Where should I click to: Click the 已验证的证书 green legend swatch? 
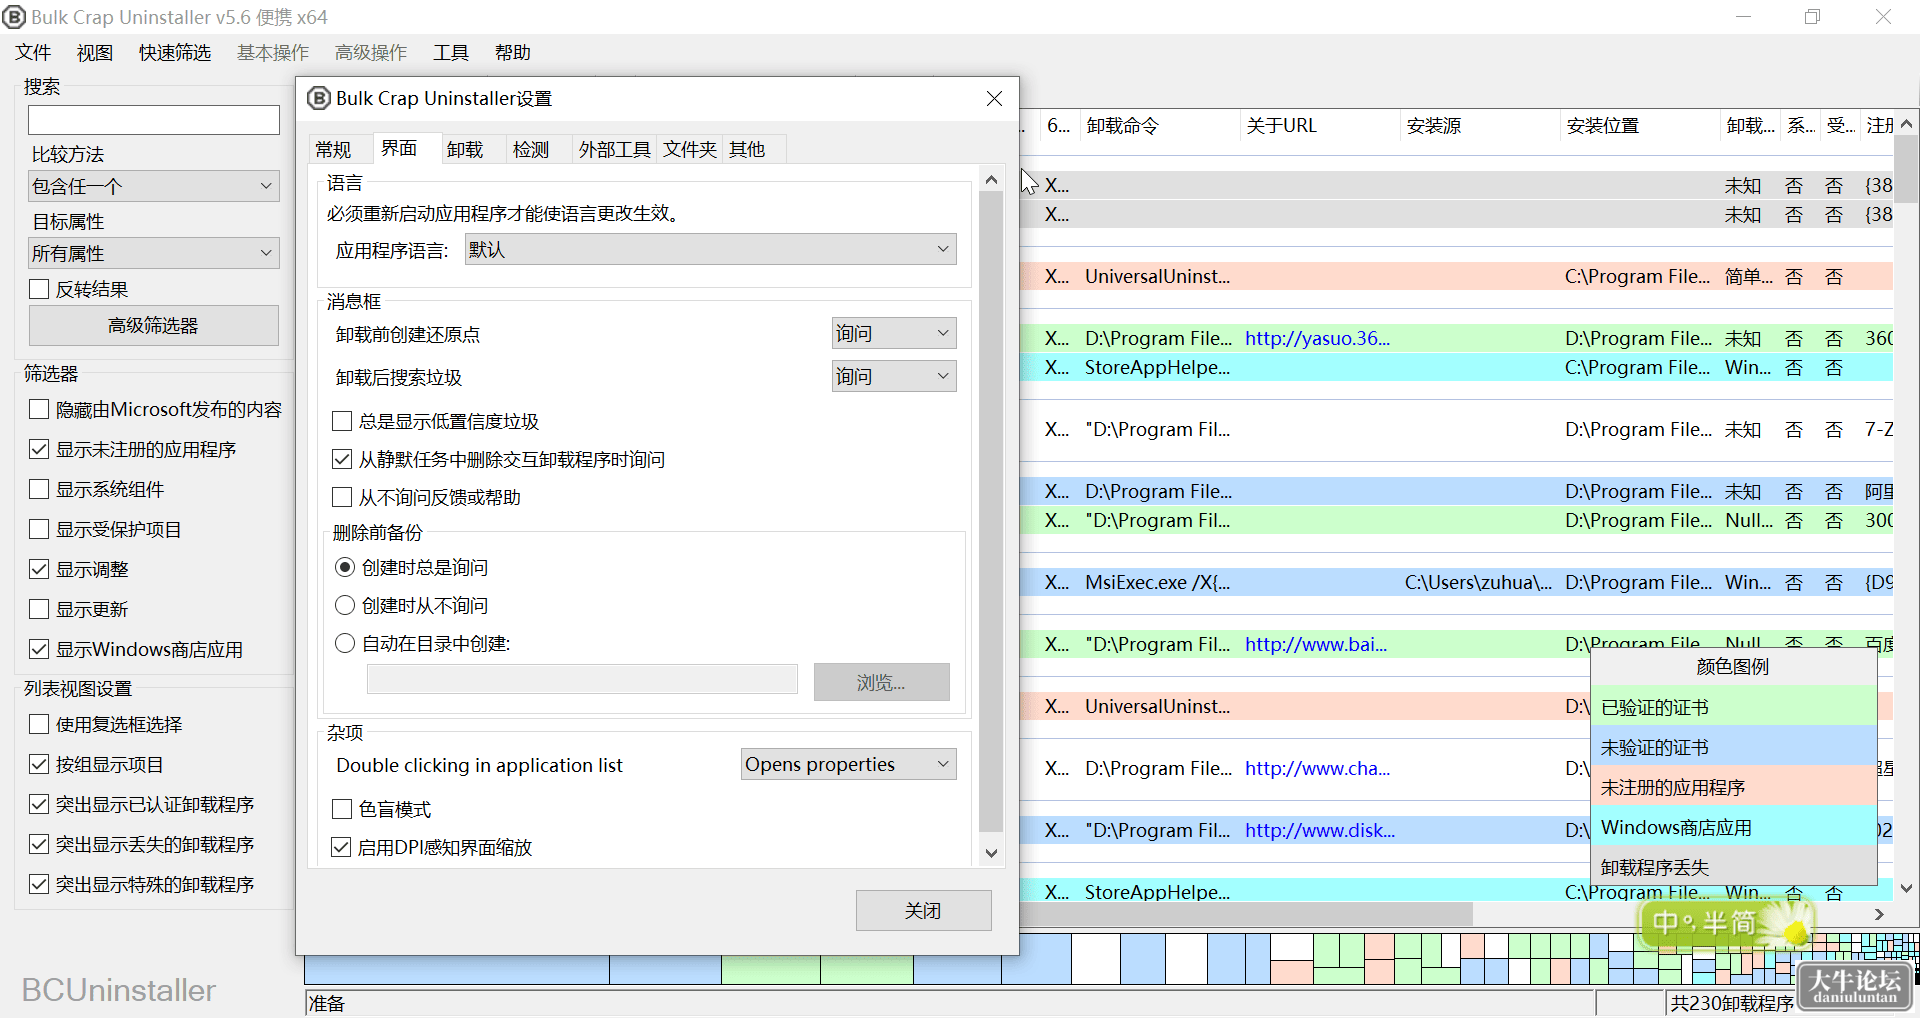click(x=1733, y=707)
